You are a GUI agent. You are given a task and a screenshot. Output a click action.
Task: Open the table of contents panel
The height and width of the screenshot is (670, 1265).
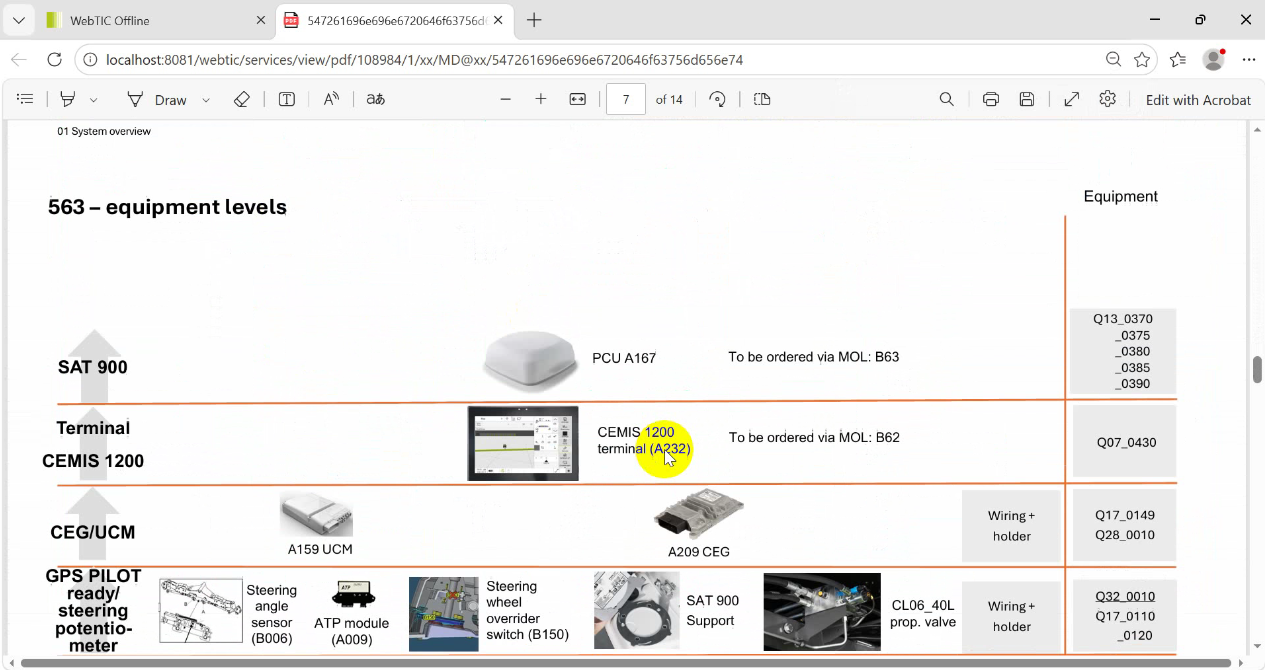26,99
